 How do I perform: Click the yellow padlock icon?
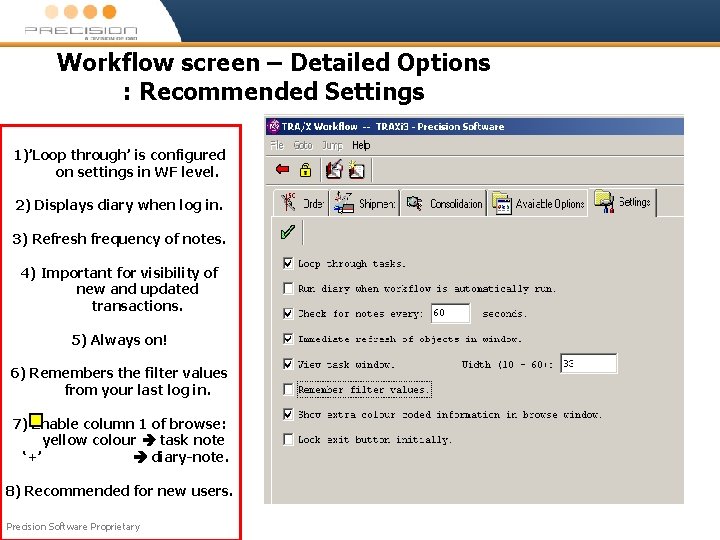click(x=305, y=170)
